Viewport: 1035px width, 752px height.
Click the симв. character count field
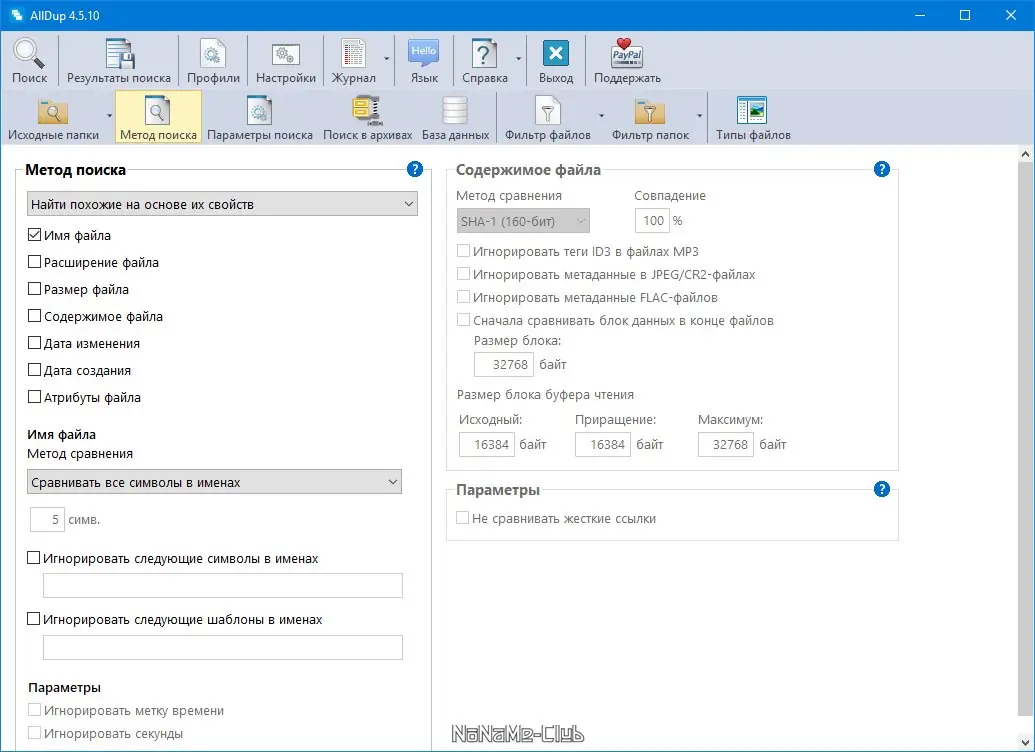coord(47,520)
